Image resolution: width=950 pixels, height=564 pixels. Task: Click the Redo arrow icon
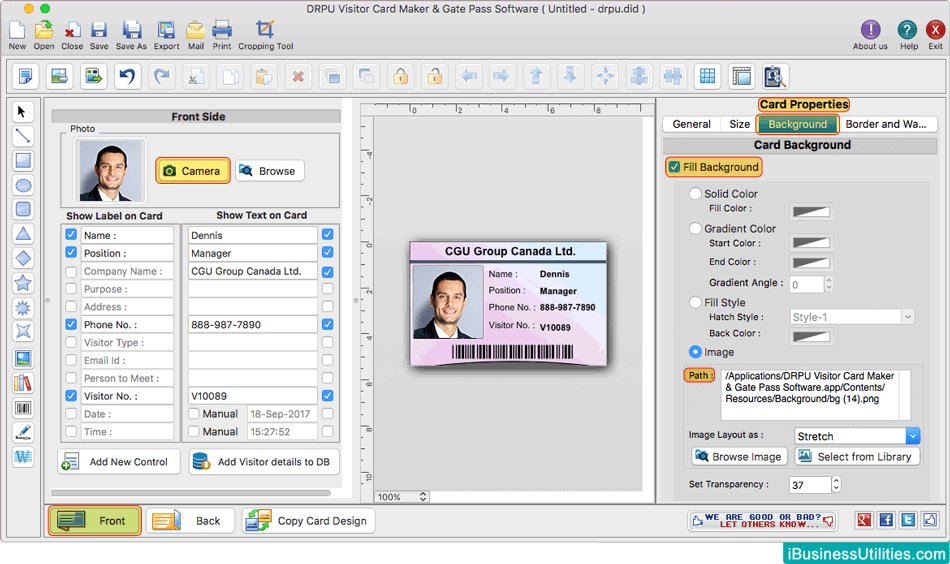click(162, 76)
